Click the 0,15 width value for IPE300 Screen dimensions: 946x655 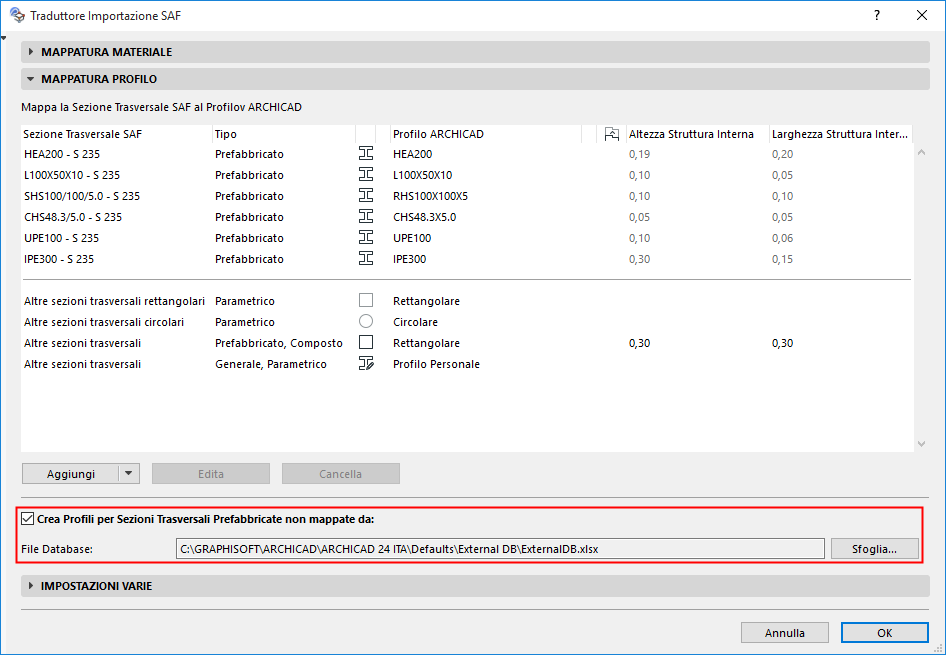tap(783, 259)
